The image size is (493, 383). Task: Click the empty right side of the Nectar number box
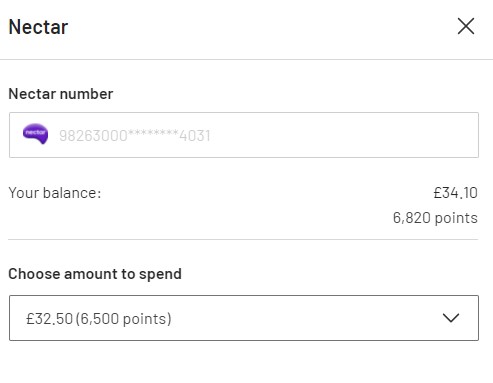coord(343,135)
